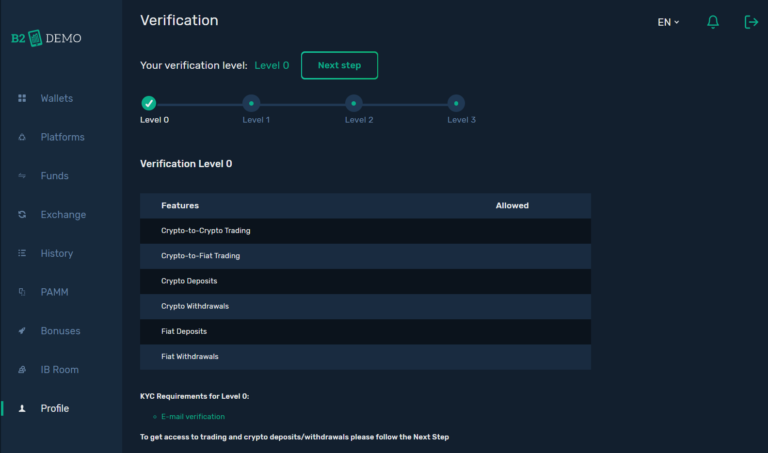Select the Level 3 progress marker

coord(456,103)
